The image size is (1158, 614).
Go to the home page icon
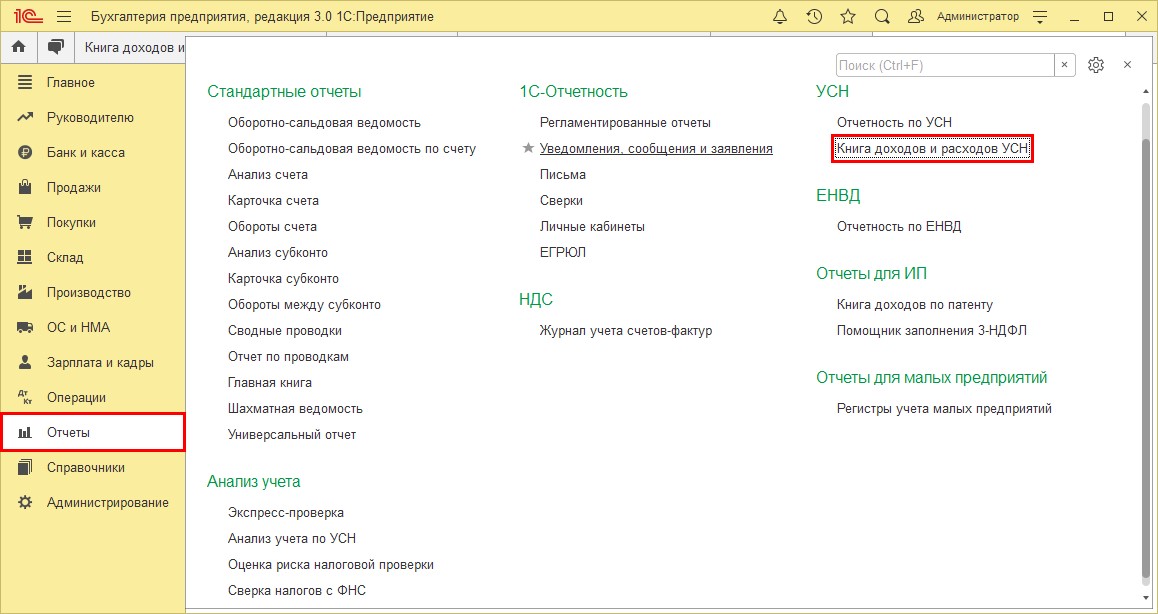point(19,47)
